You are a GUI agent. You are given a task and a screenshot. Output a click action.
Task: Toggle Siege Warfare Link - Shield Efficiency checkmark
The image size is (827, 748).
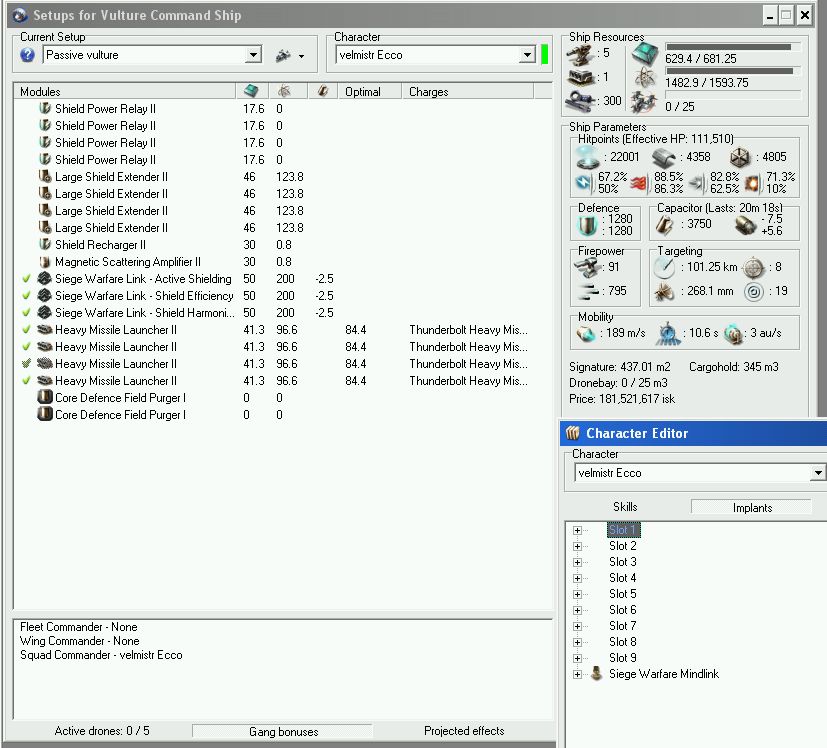pyautogui.click(x=26, y=295)
